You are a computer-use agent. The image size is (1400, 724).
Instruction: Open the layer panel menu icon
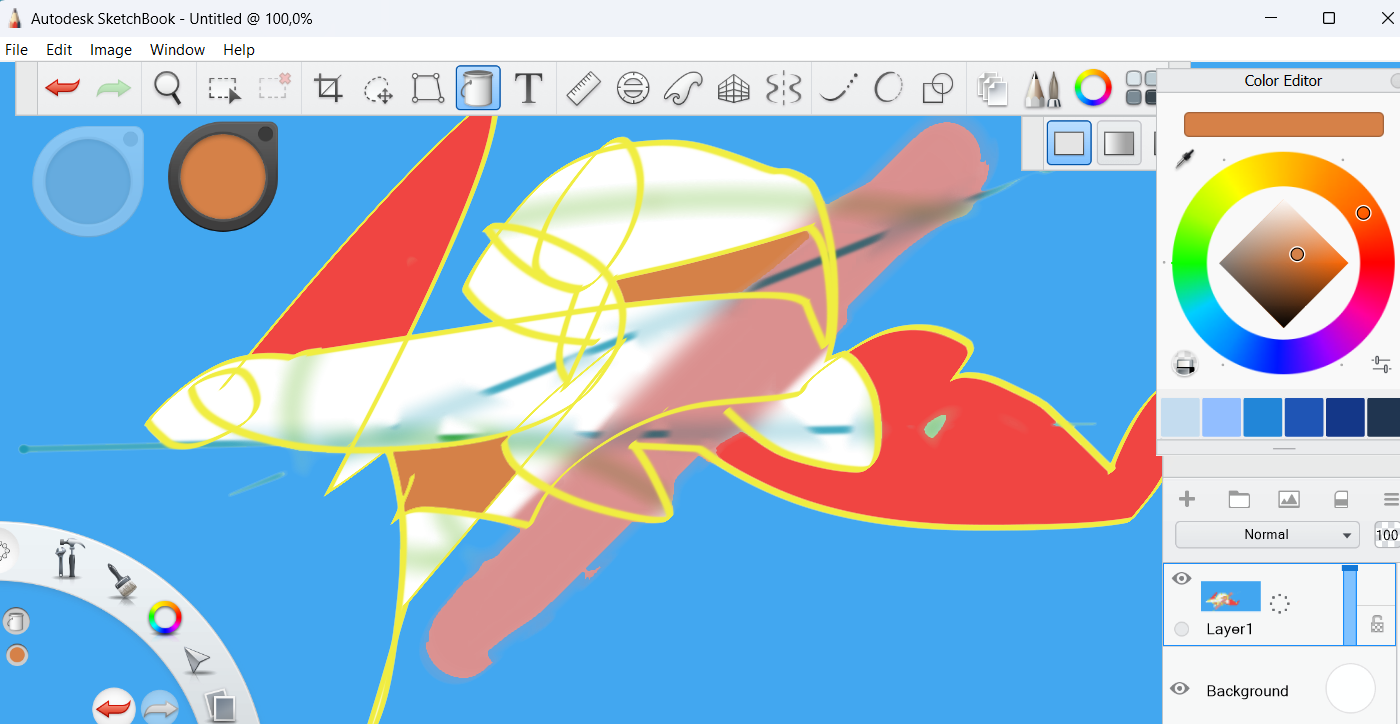click(x=1389, y=499)
